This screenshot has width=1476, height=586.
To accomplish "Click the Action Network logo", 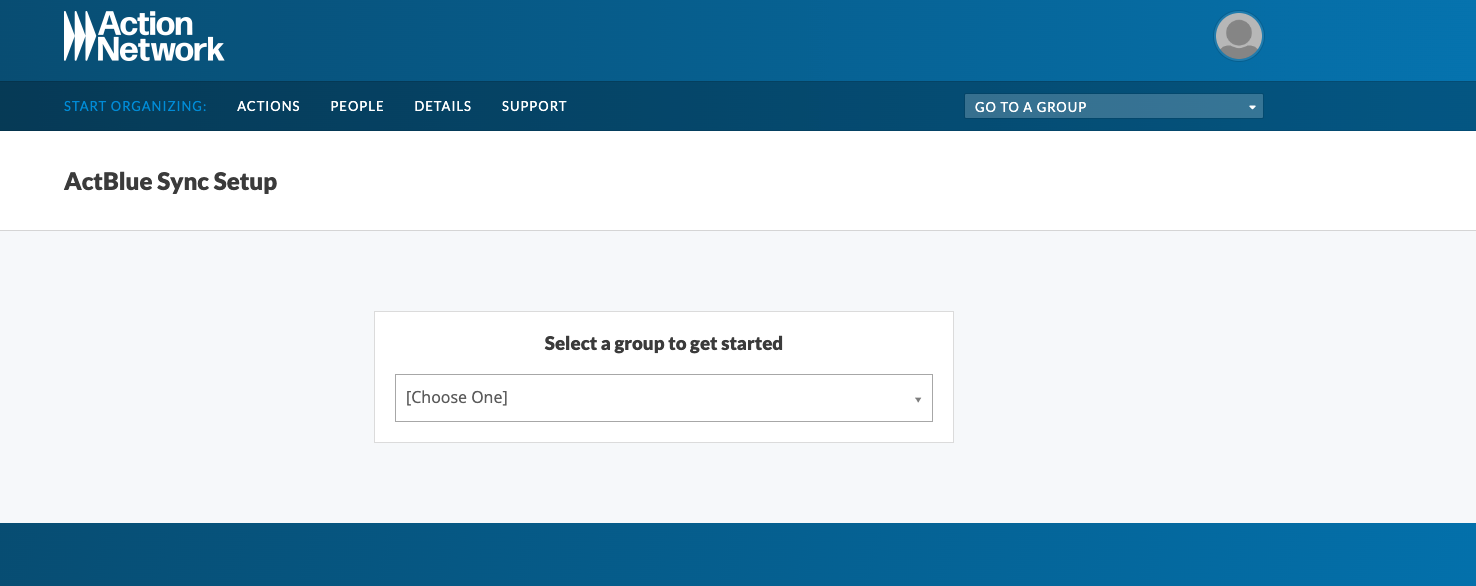I will click(x=144, y=36).
